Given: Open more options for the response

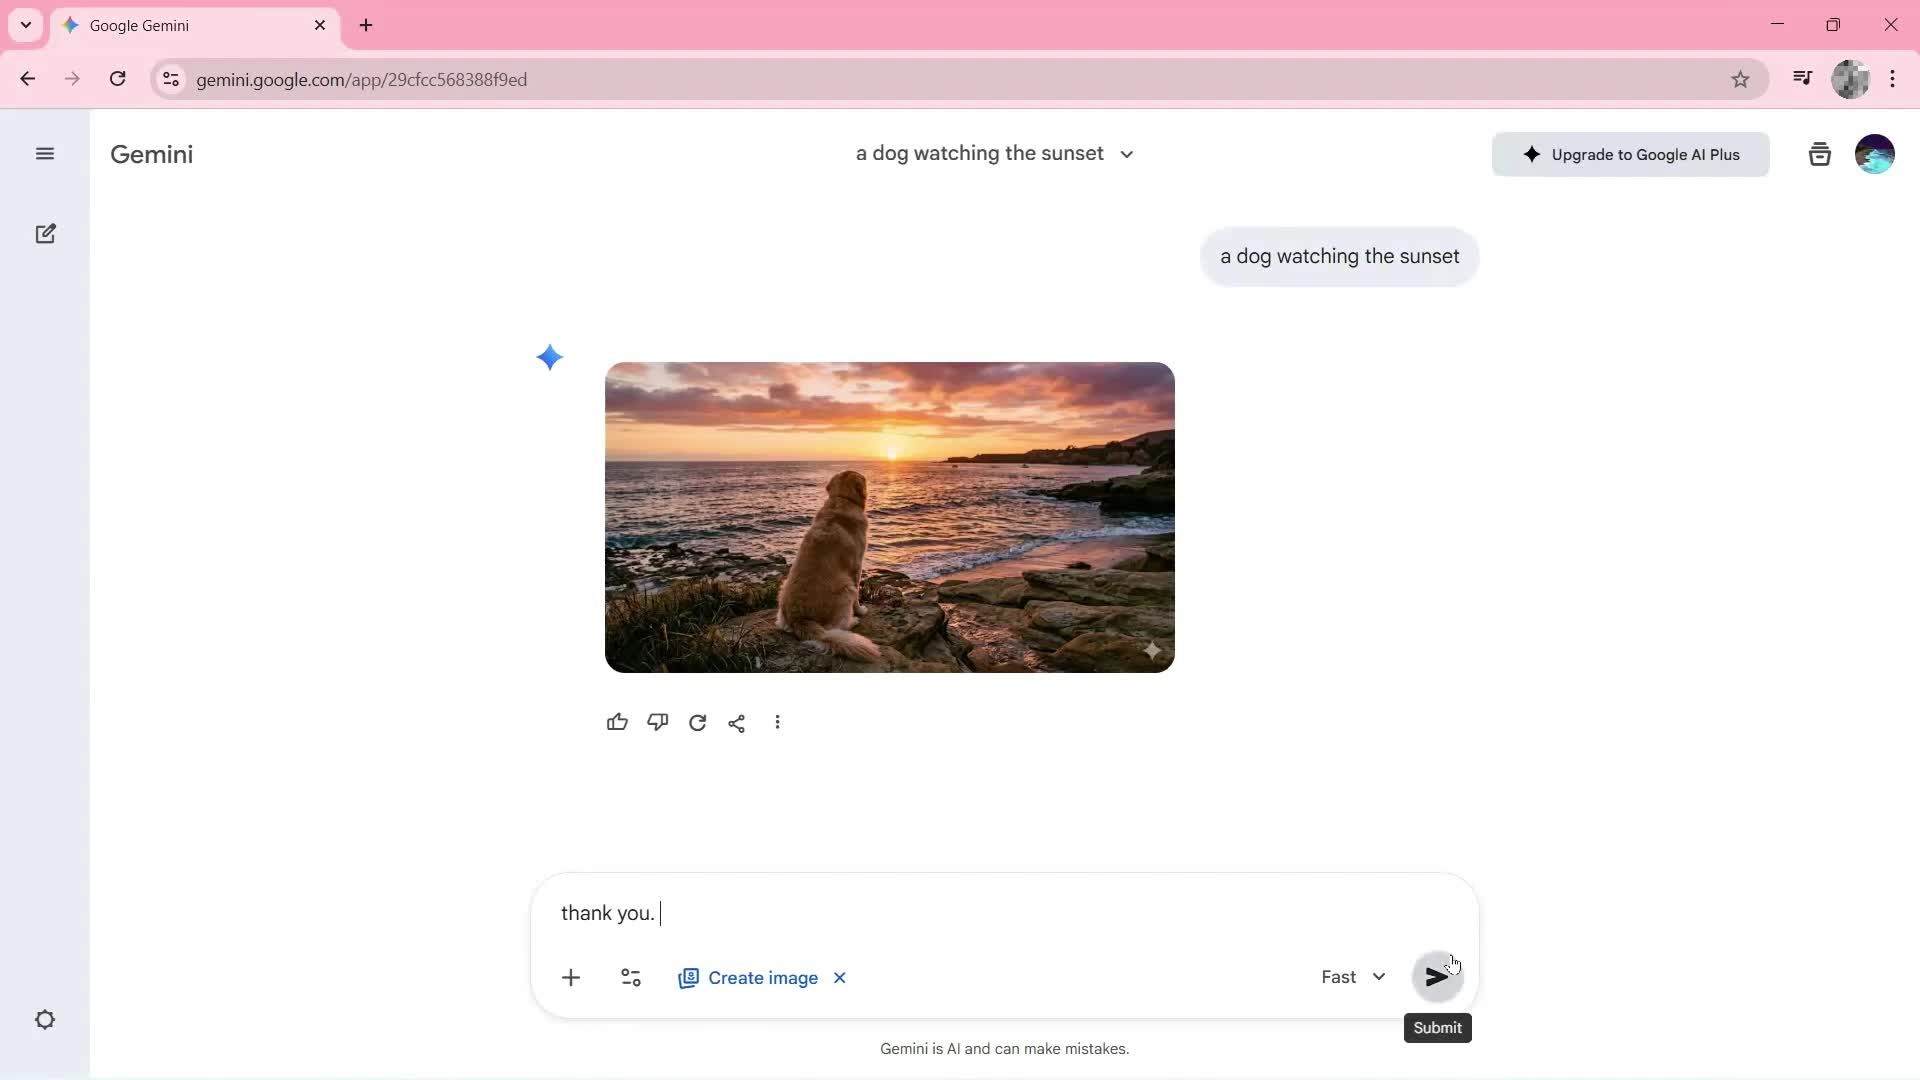Looking at the screenshot, I should (x=778, y=722).
